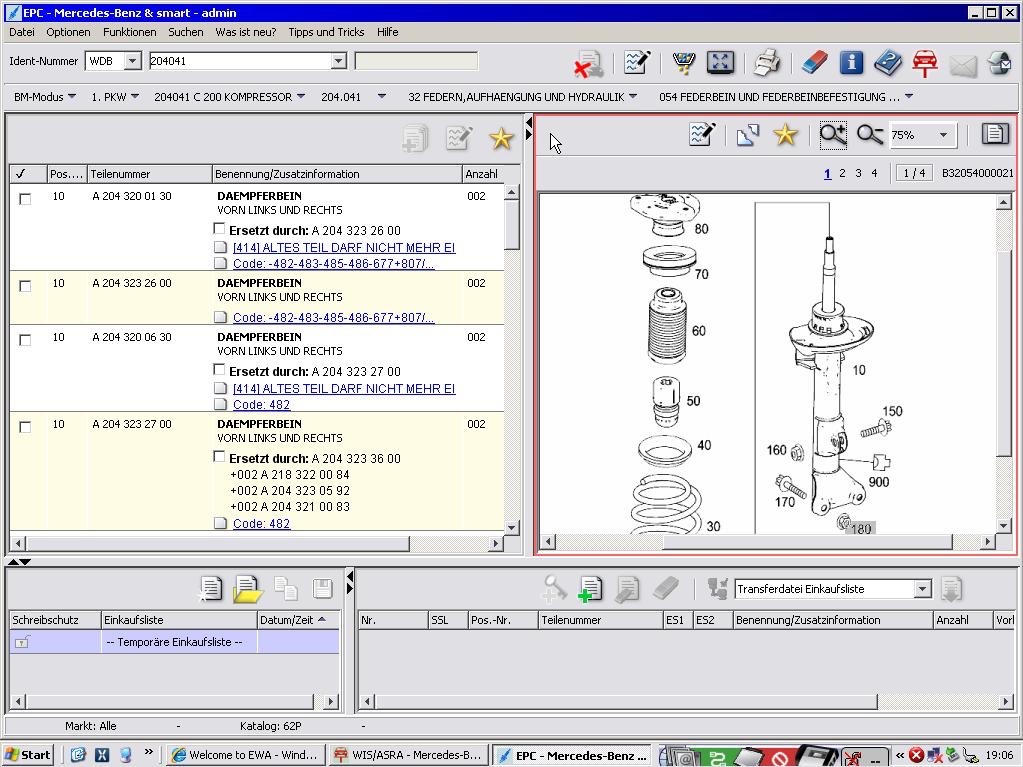Click the lock icon of temporary shopping list
Screen dimensions: 1023x767
pyautogui.click(x=22, y=642)
